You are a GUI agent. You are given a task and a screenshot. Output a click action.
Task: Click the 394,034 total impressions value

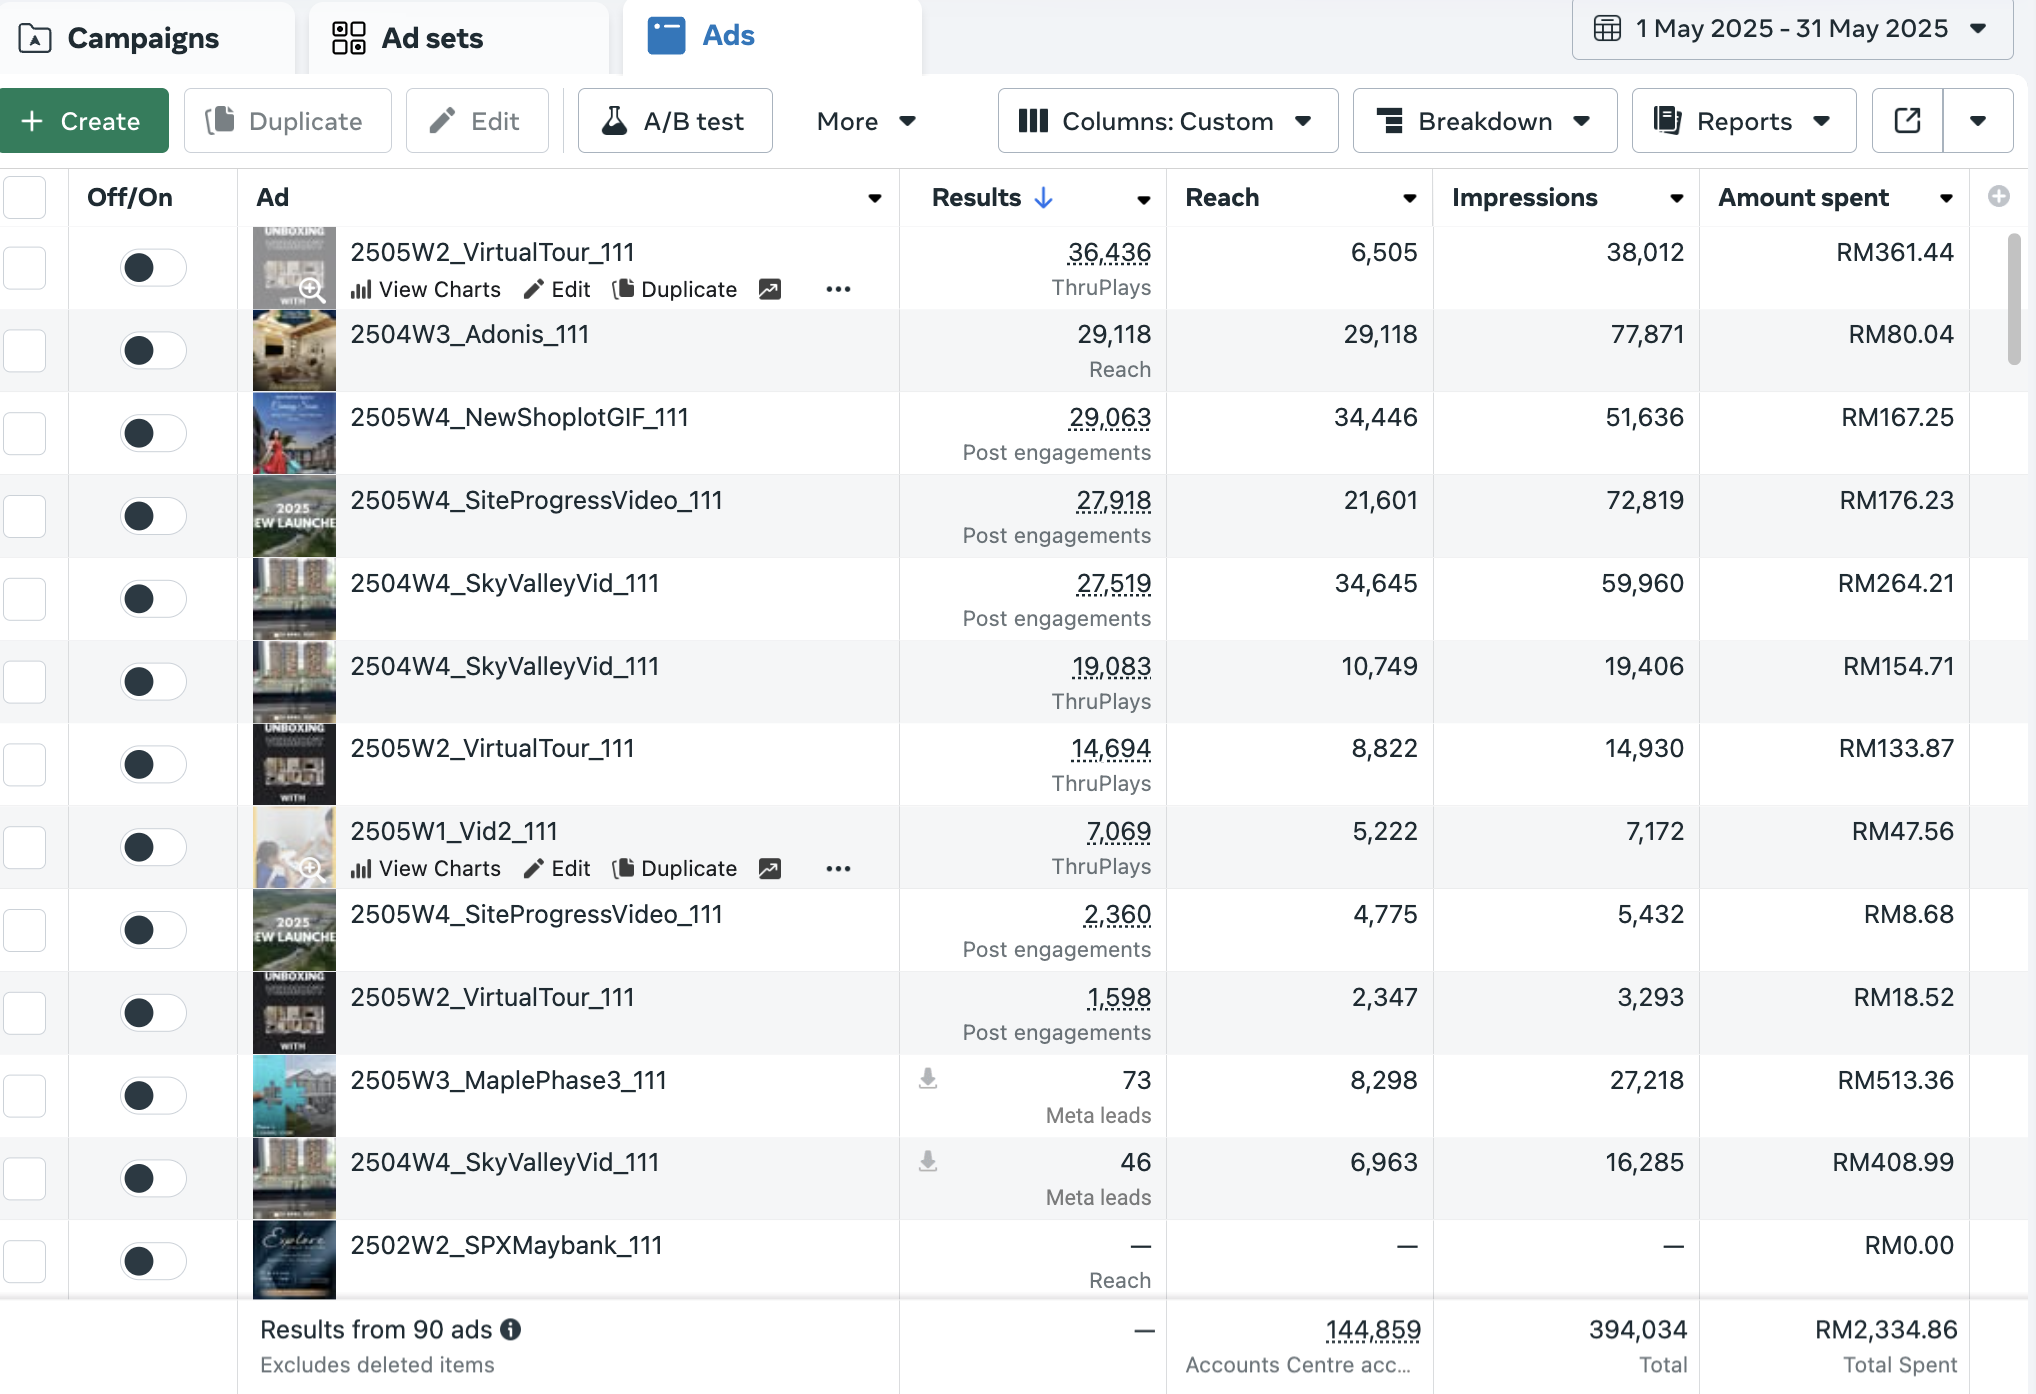tap(1637, 1329)
